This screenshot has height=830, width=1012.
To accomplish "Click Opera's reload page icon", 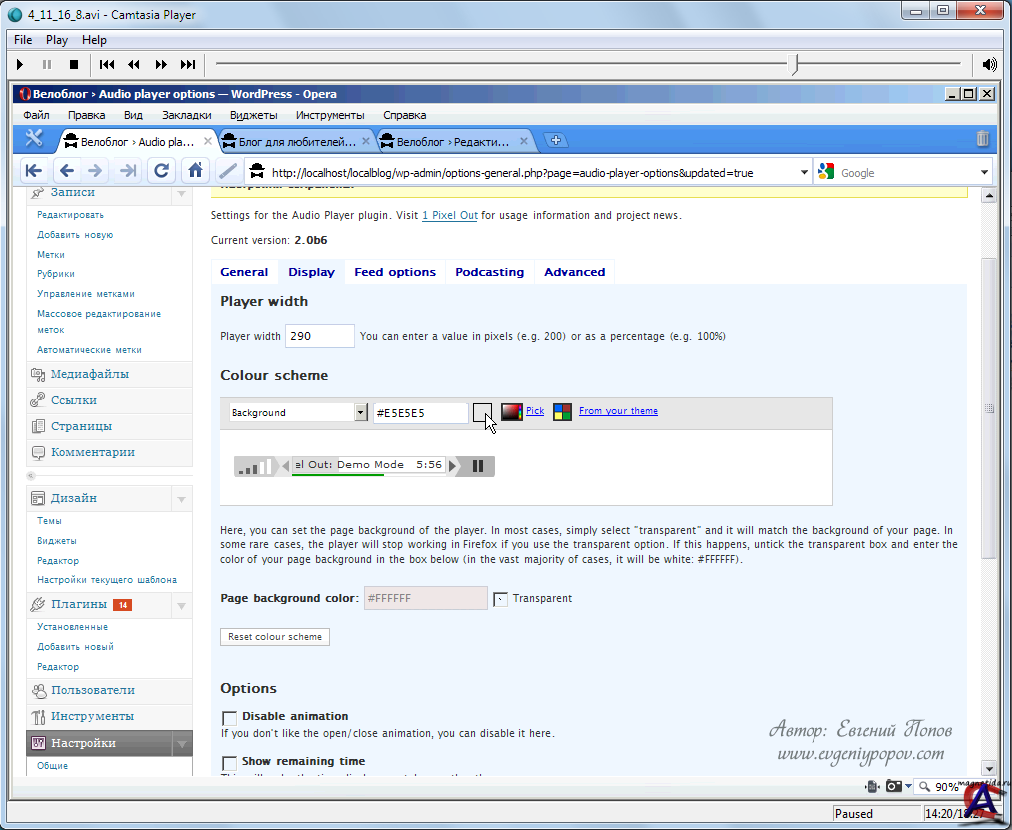I will pyautogui.click(x=160, y=171).
